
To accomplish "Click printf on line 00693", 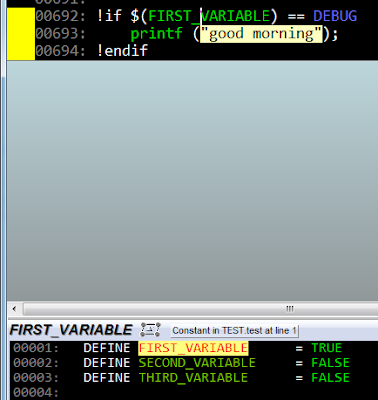I will [x=156, y=34].
